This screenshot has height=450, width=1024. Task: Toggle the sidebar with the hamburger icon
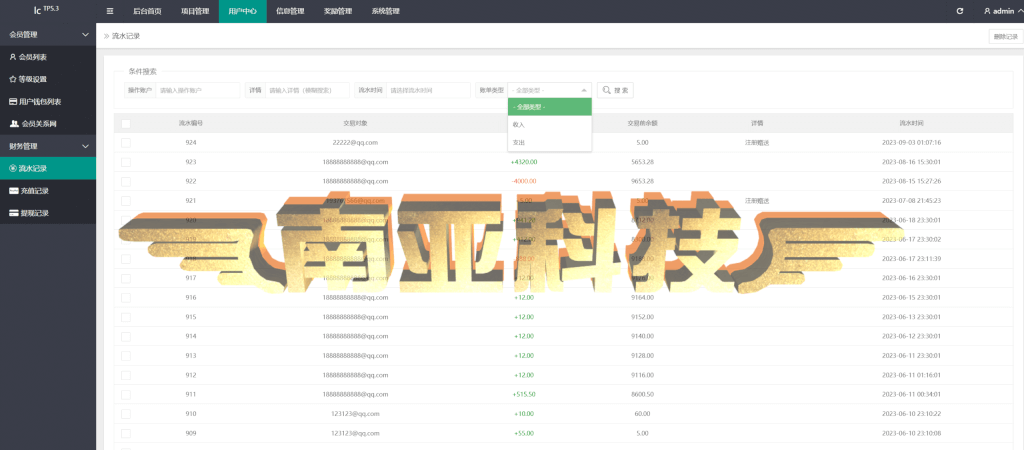(x=110, y=11)
